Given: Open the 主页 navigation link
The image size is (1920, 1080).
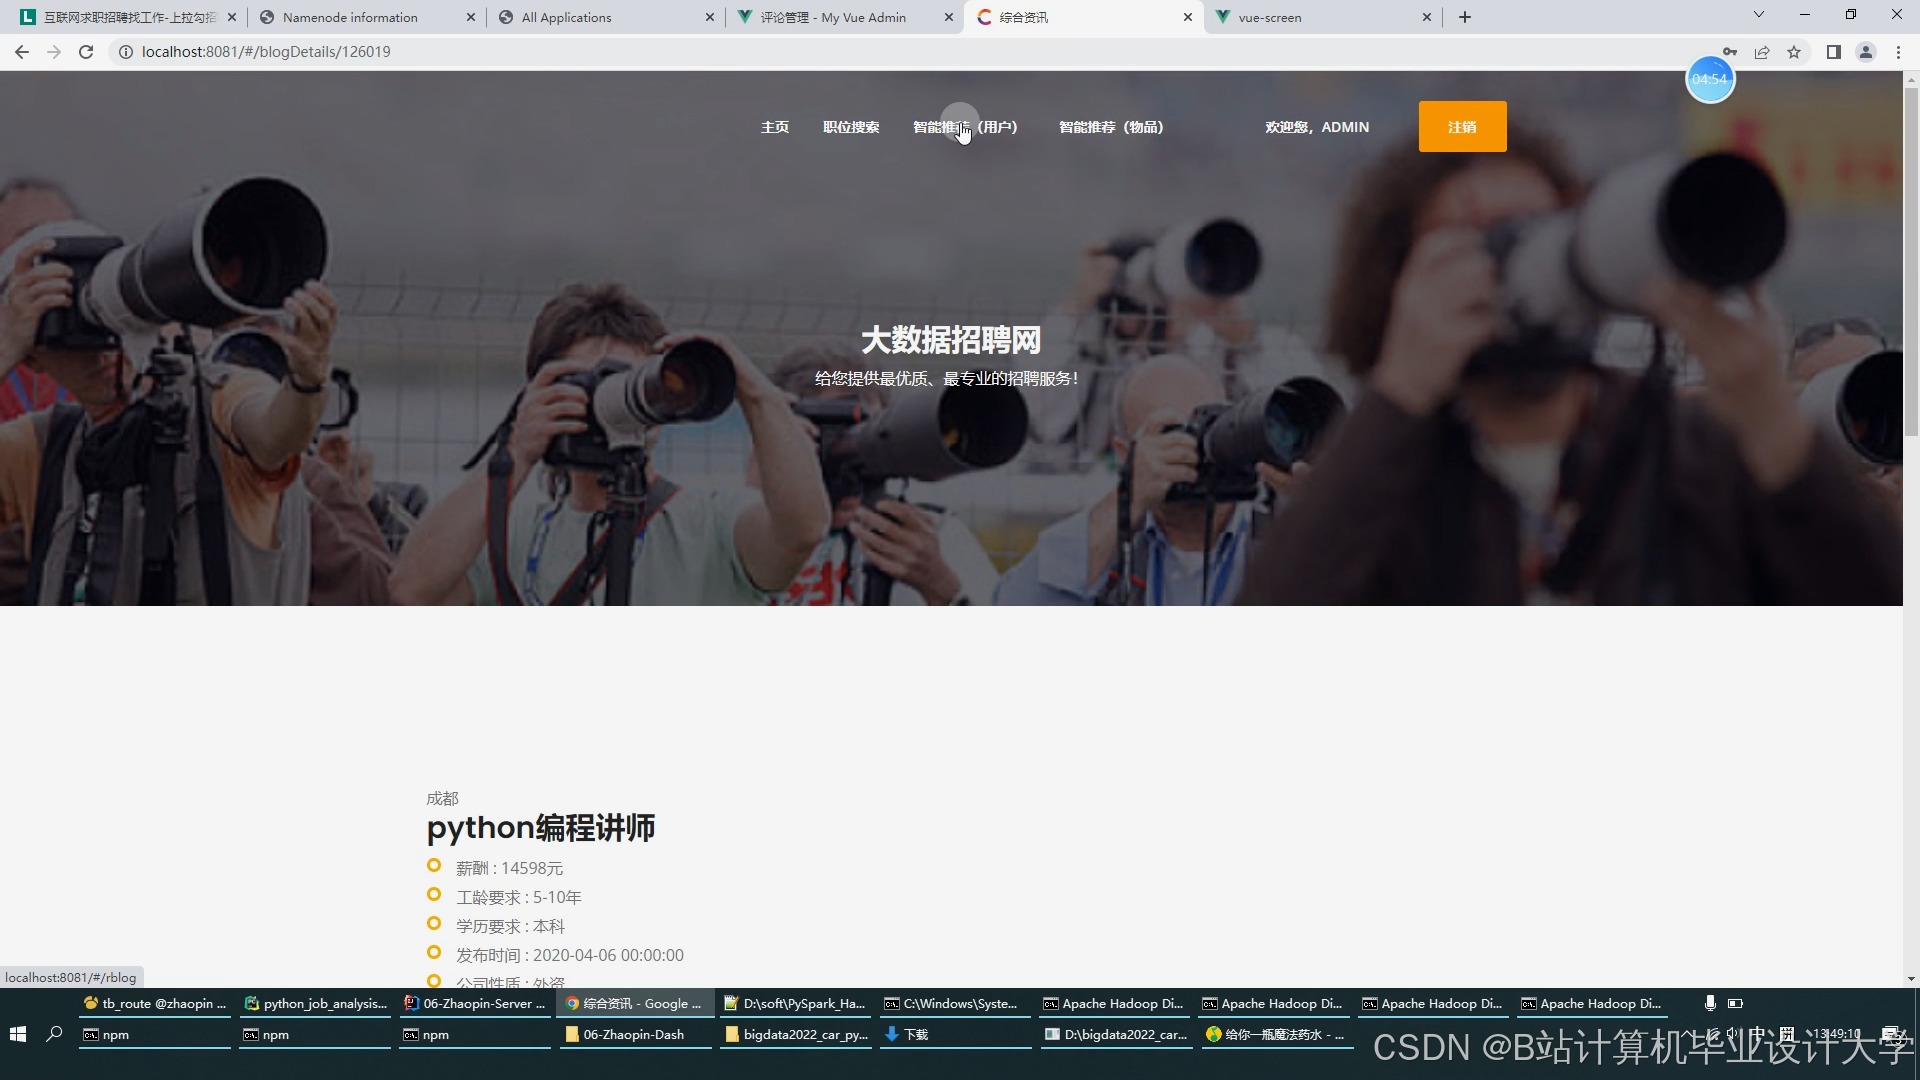Looking at the screenshot, I should pos(775,127).
